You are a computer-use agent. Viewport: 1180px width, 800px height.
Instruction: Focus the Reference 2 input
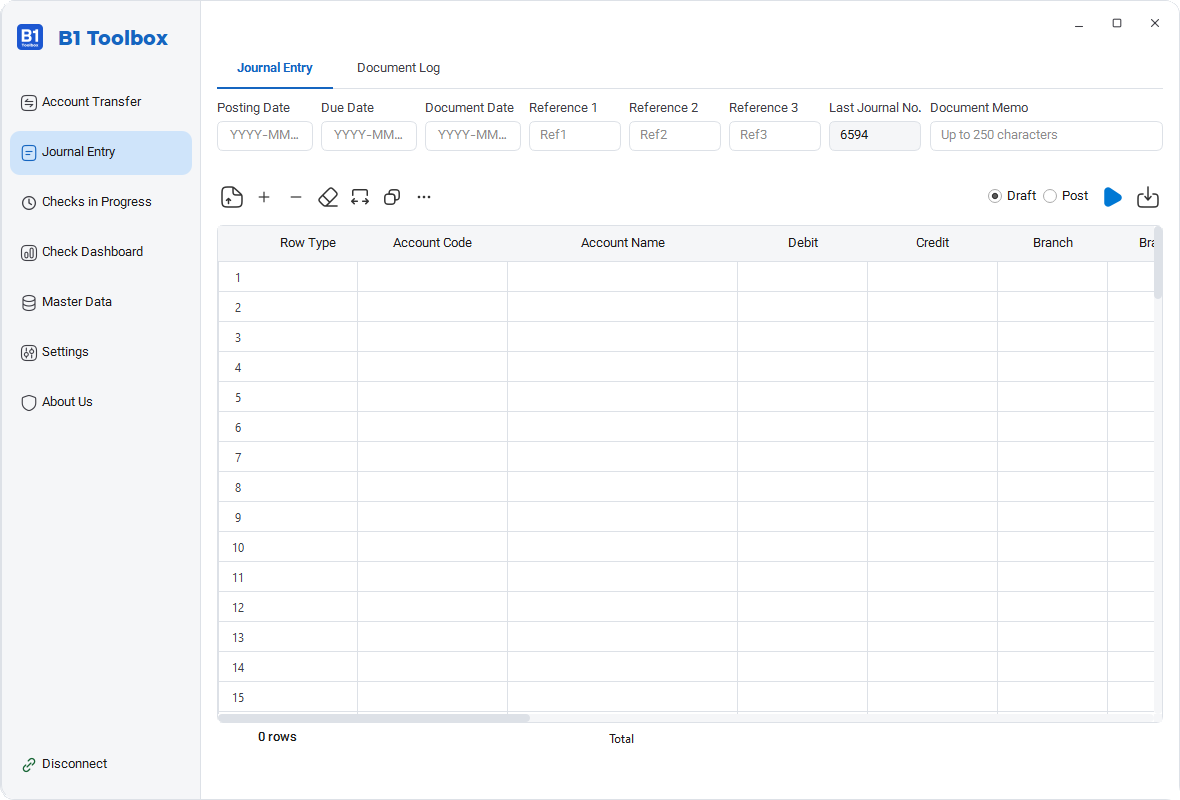click(674, 135)
